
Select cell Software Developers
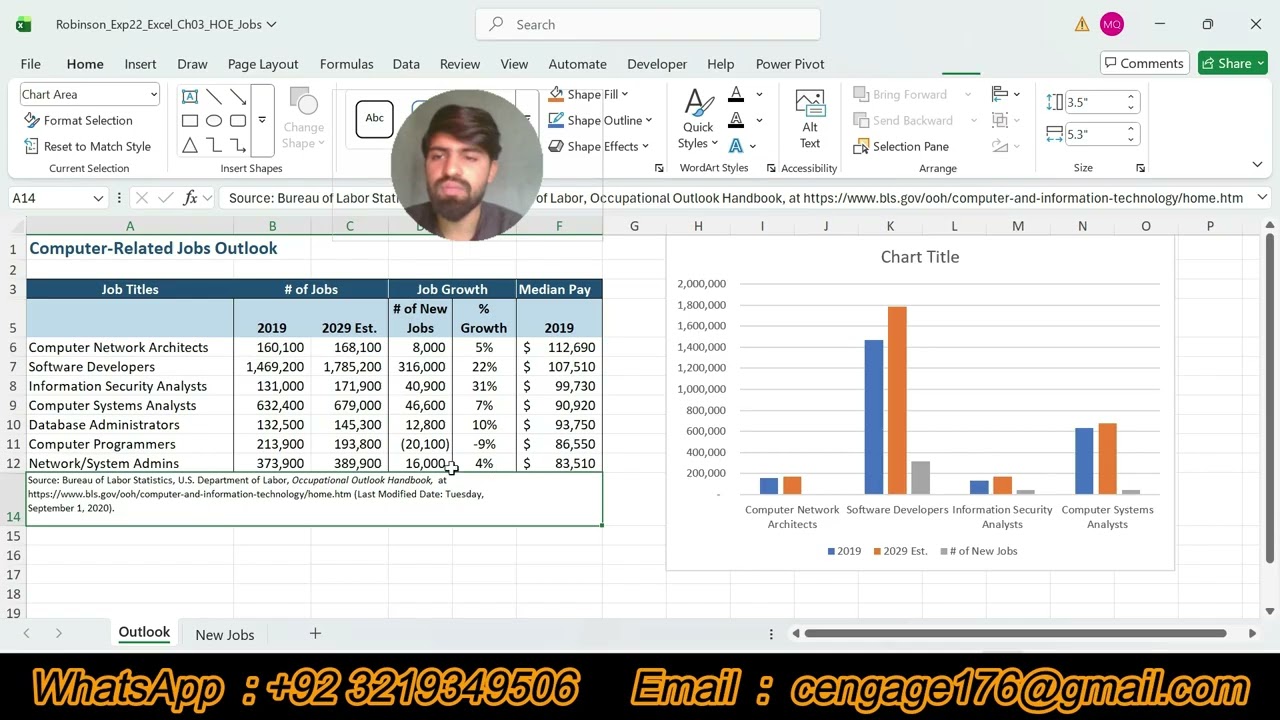coord(130,367)
